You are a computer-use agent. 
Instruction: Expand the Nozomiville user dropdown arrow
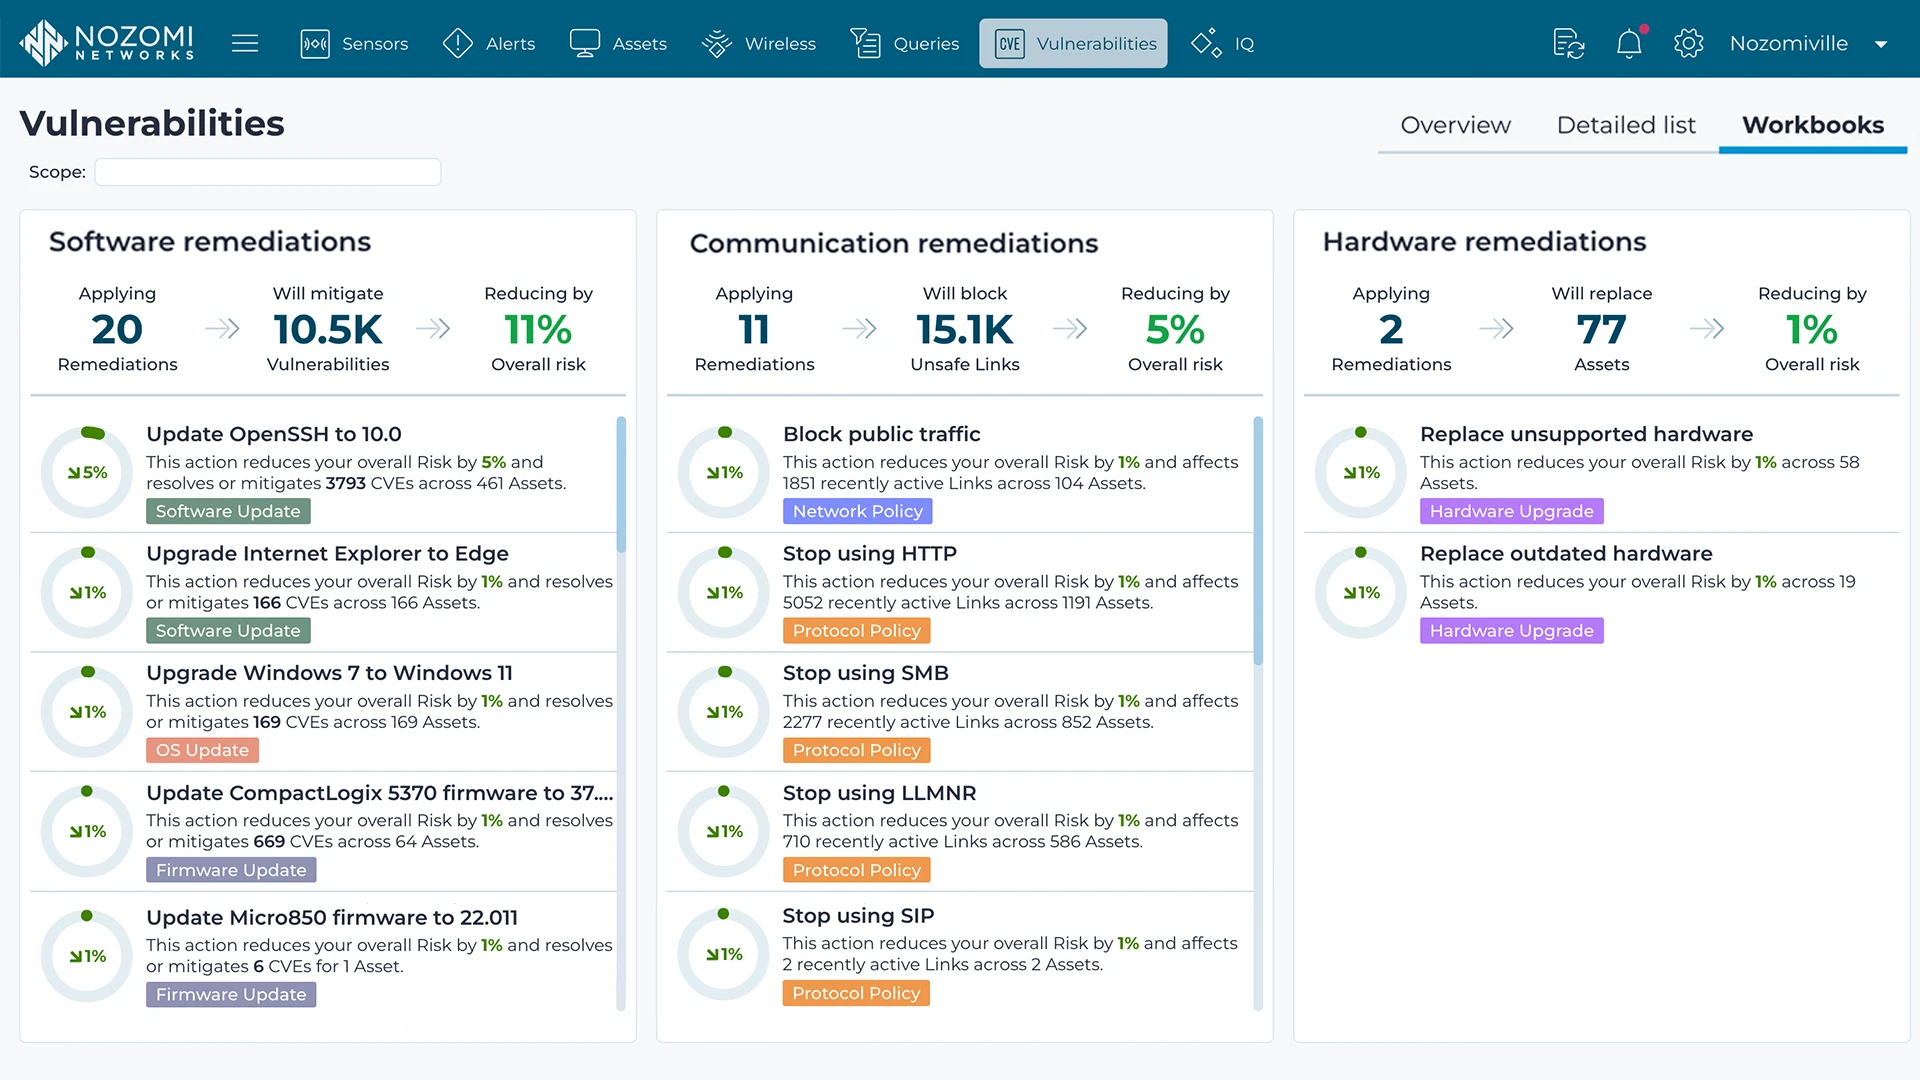[1881, 44]
